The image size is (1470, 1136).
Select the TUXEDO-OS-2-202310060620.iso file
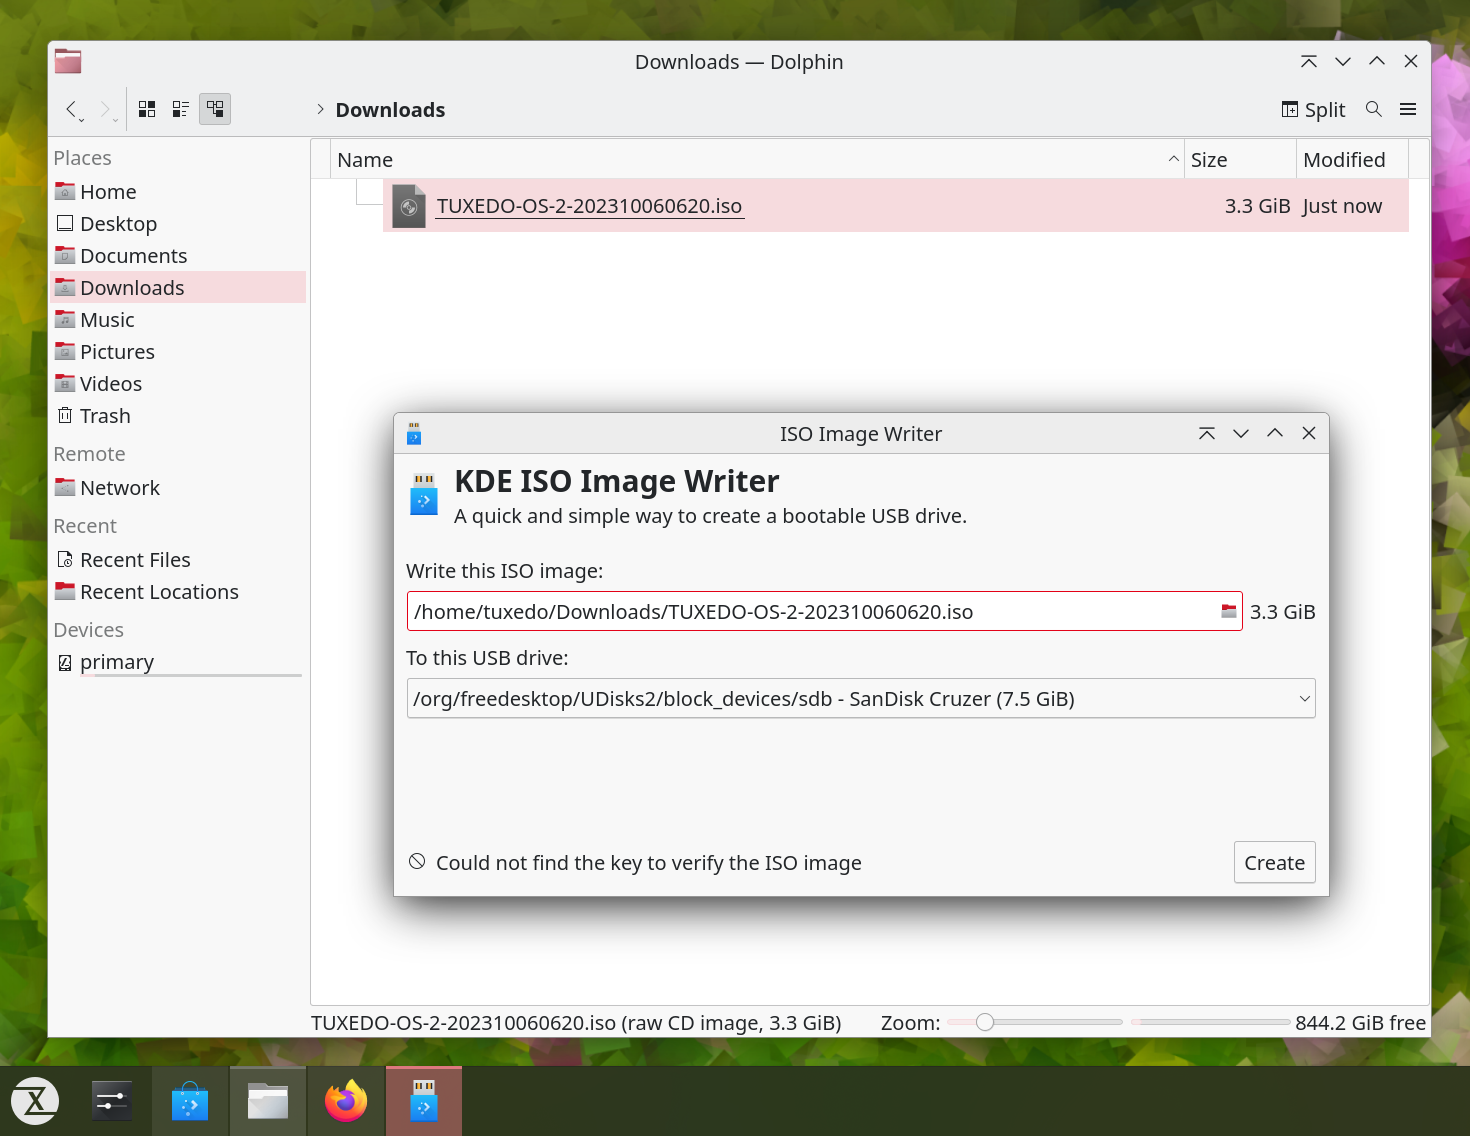[589, 206]
